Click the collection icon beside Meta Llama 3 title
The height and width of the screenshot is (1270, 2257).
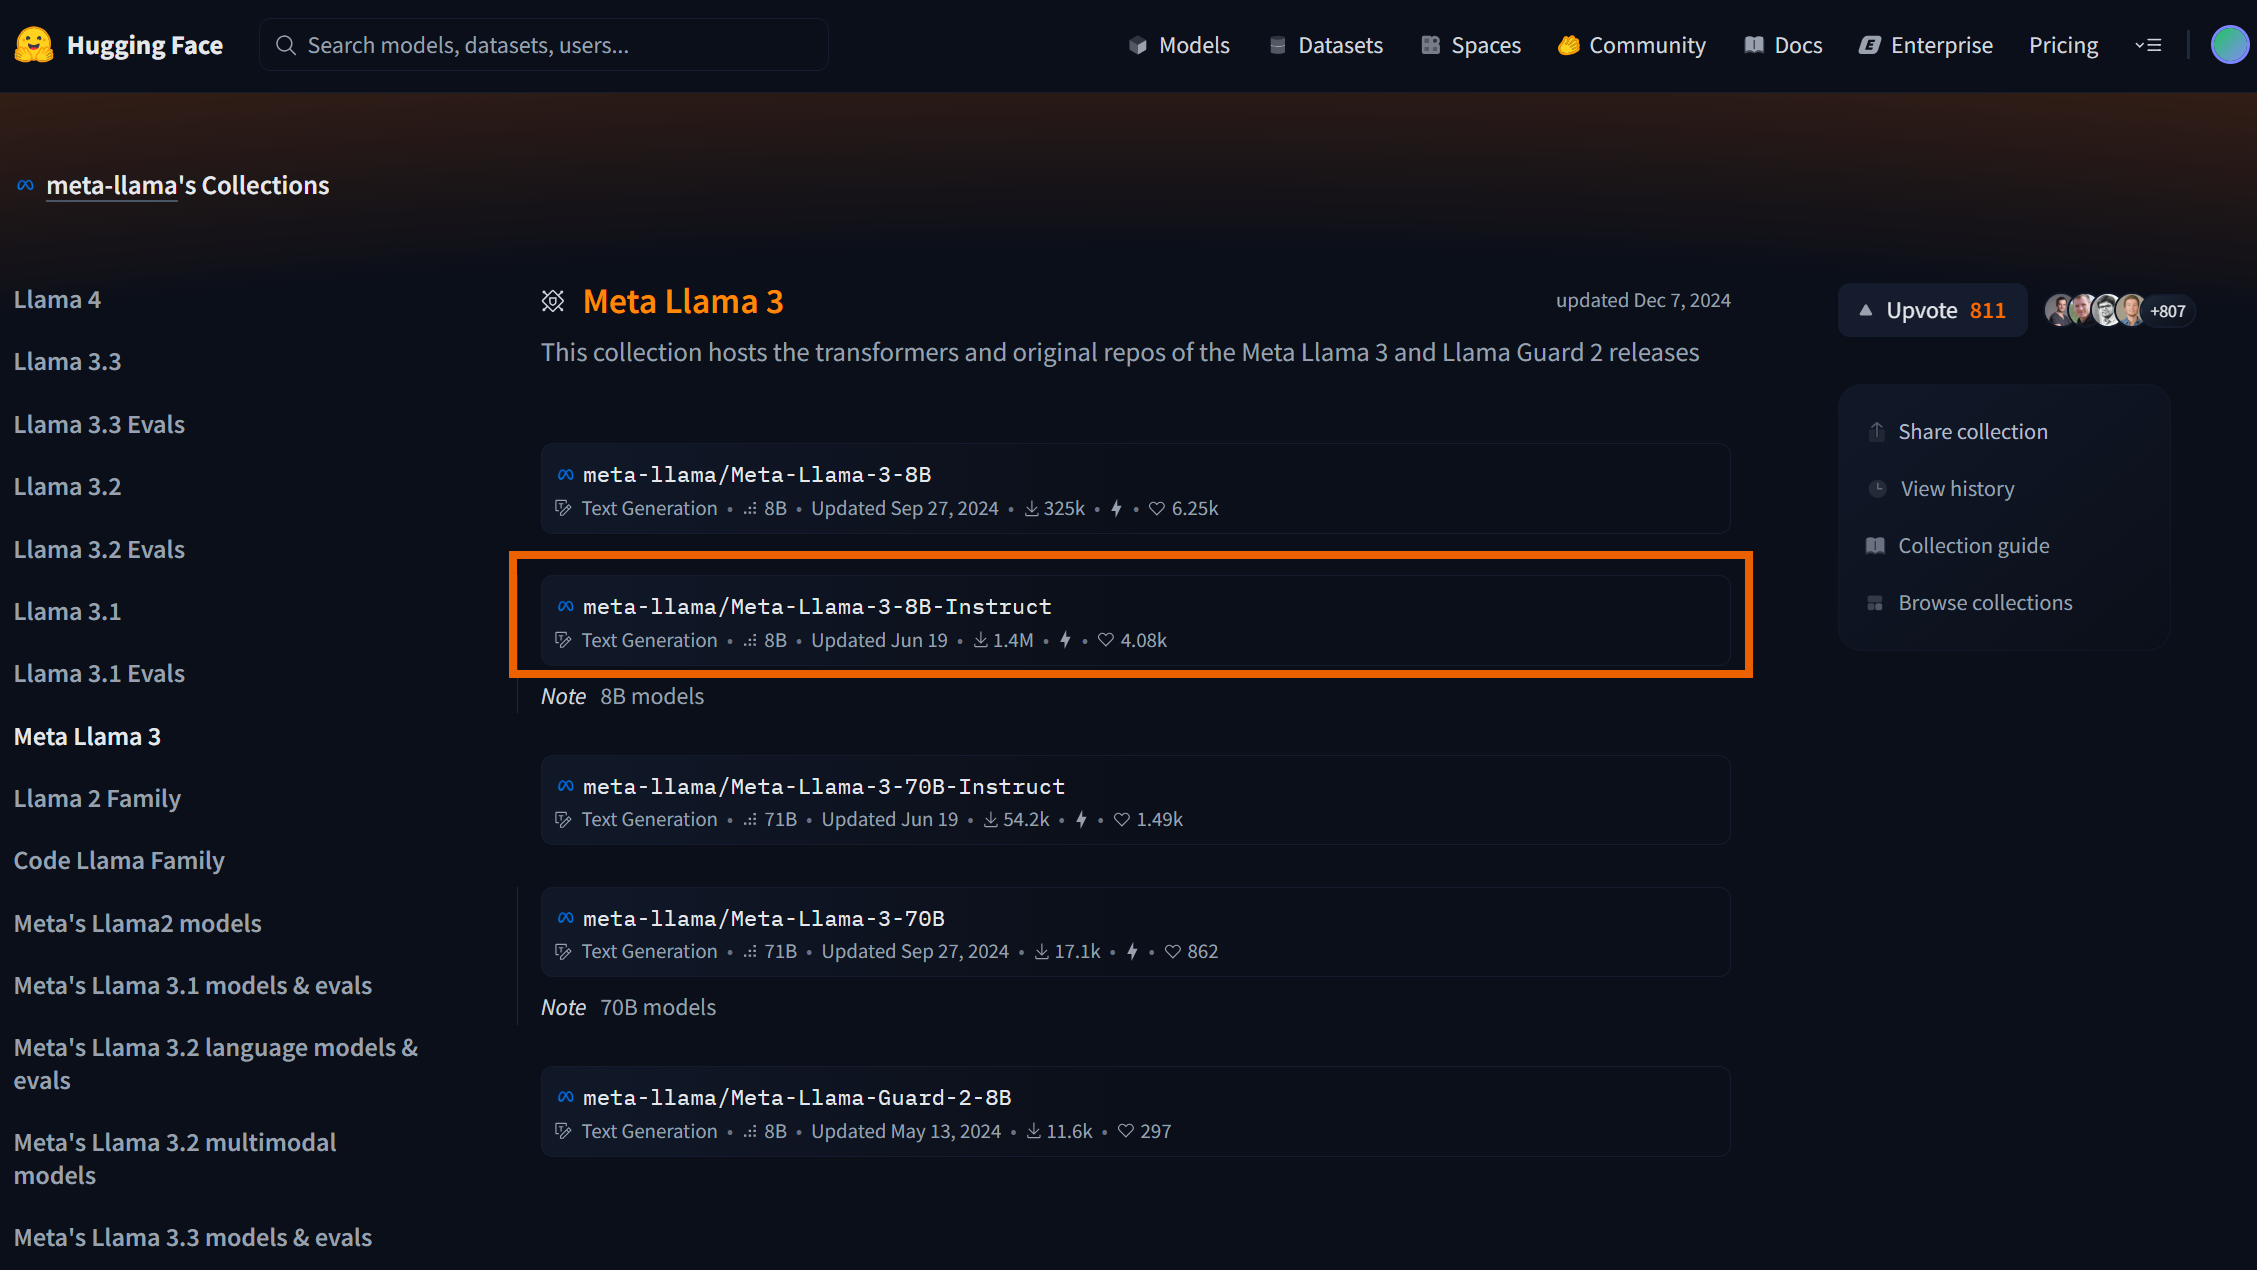[553, 301]
